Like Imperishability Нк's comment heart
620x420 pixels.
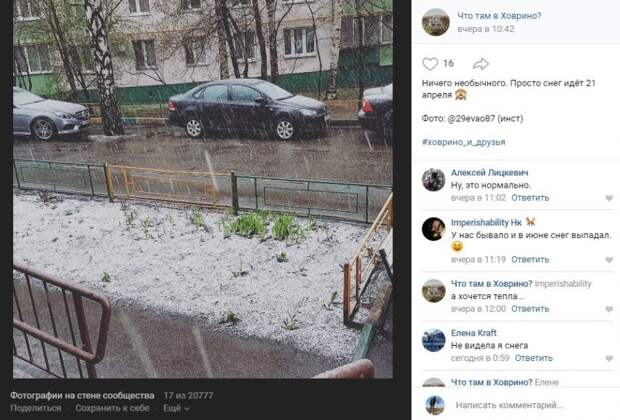click(609, 260)
